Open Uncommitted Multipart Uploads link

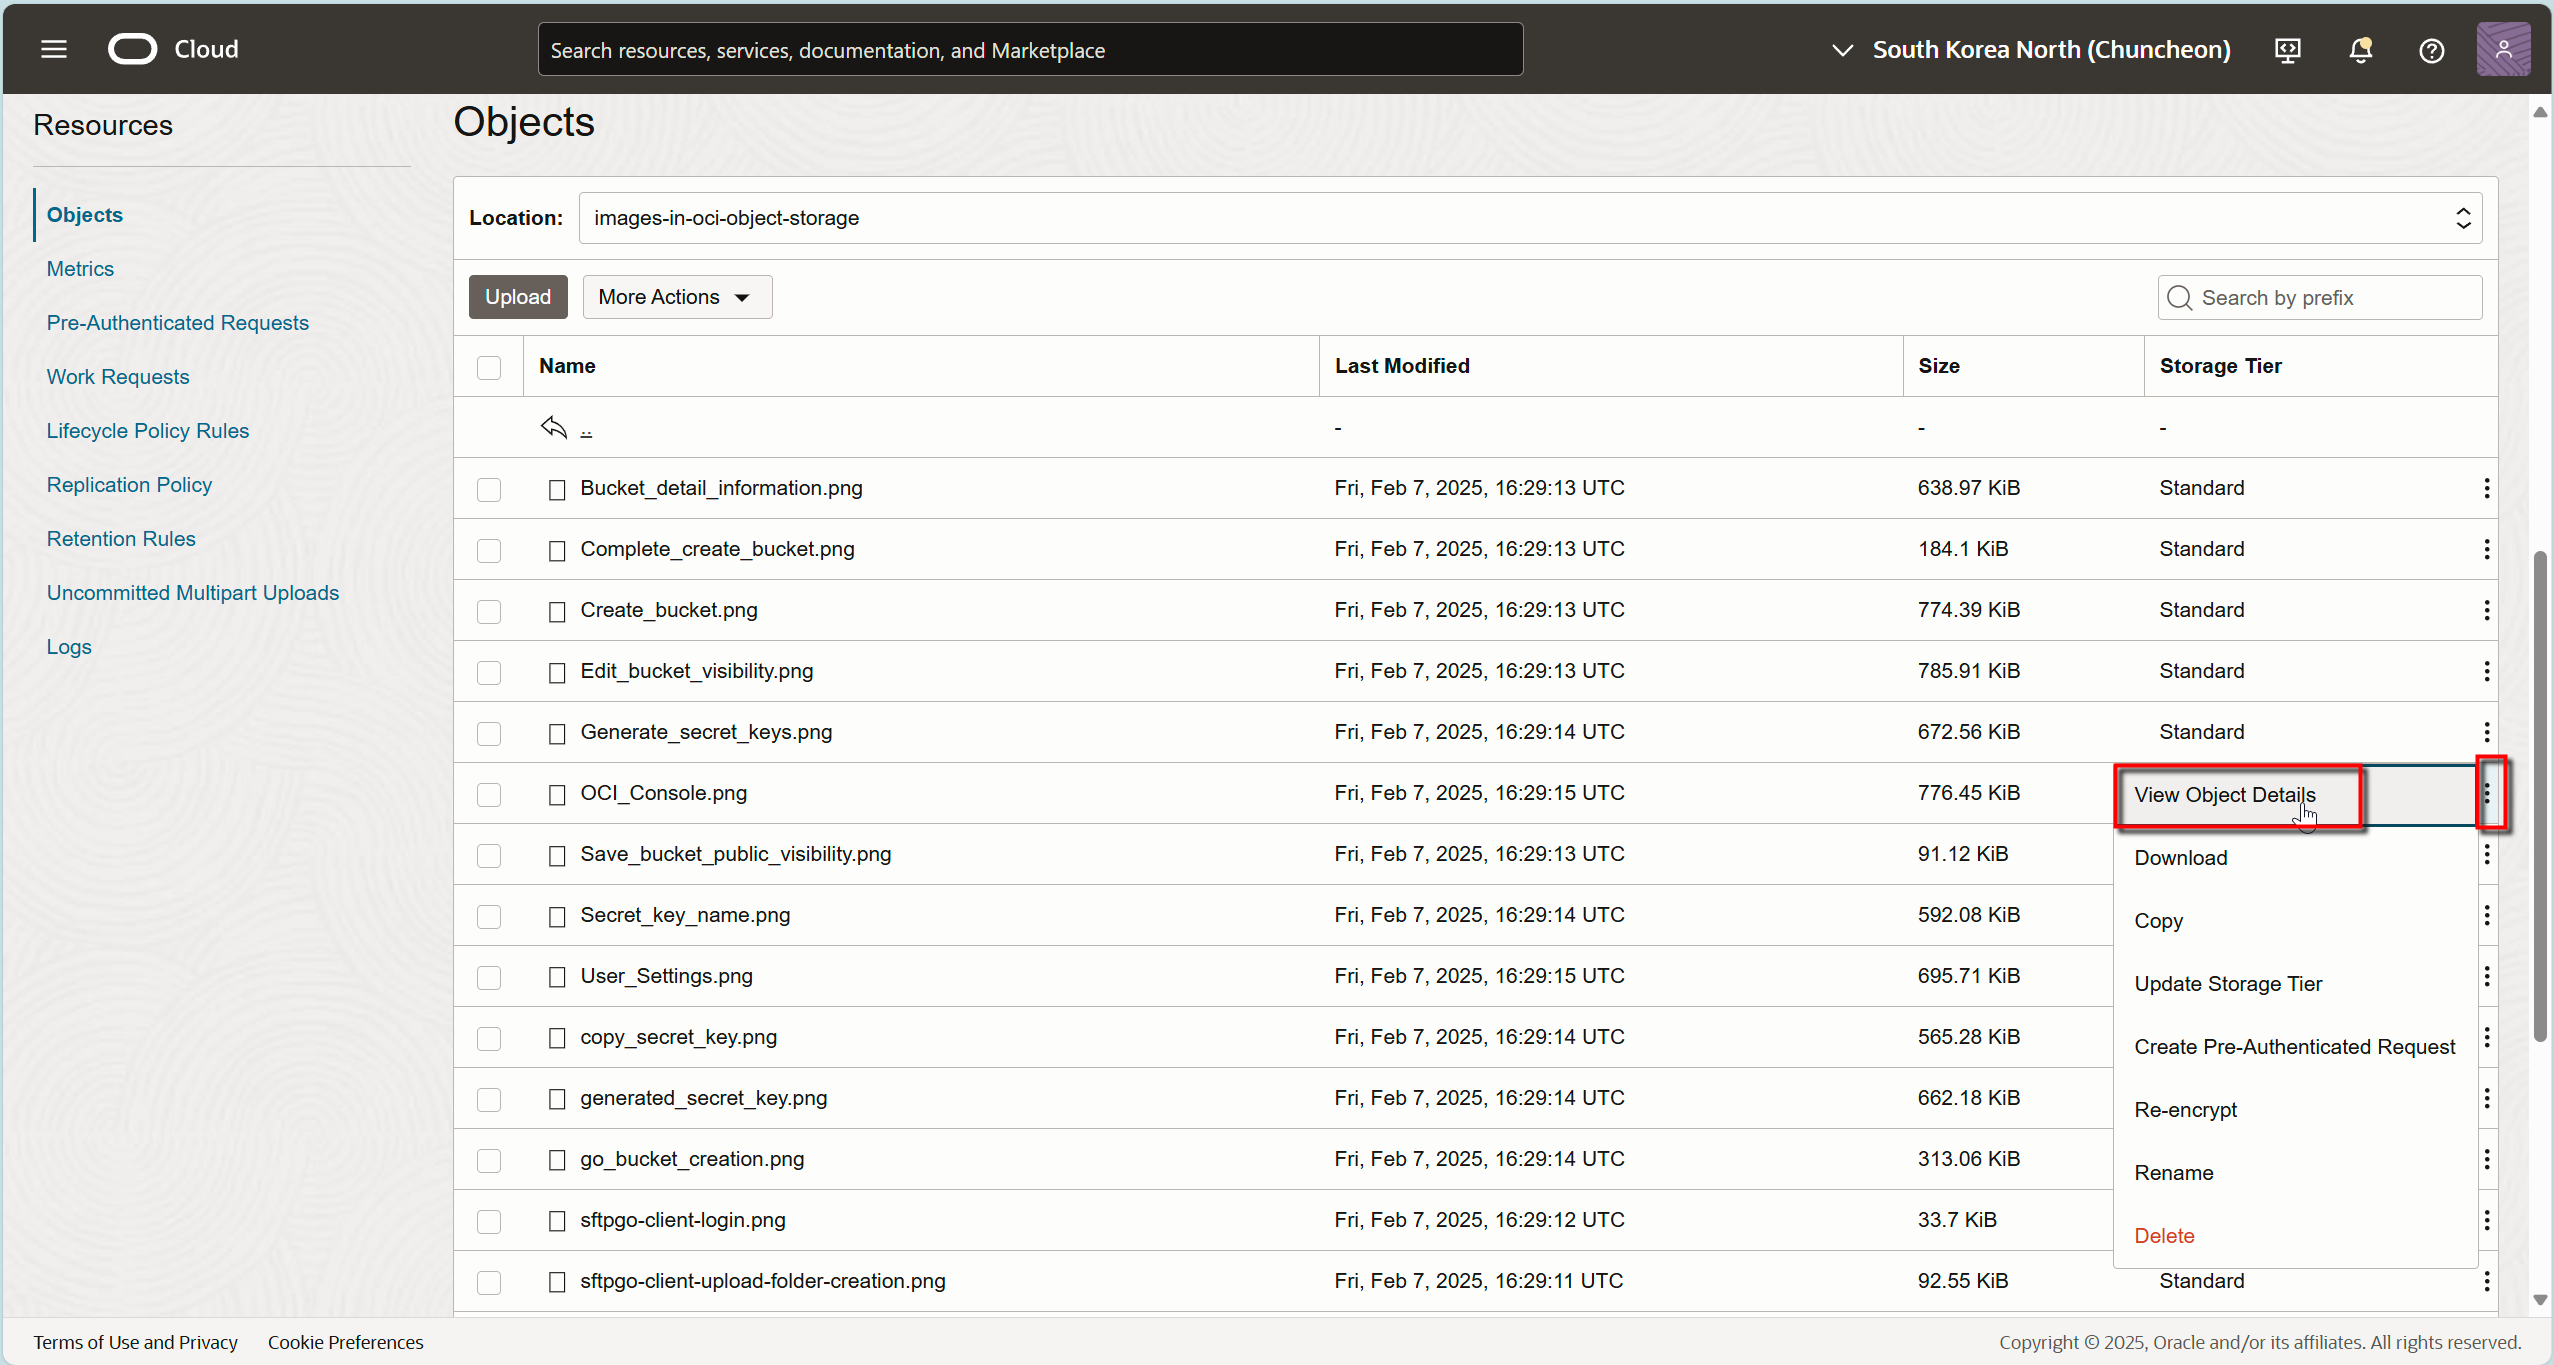192,593
